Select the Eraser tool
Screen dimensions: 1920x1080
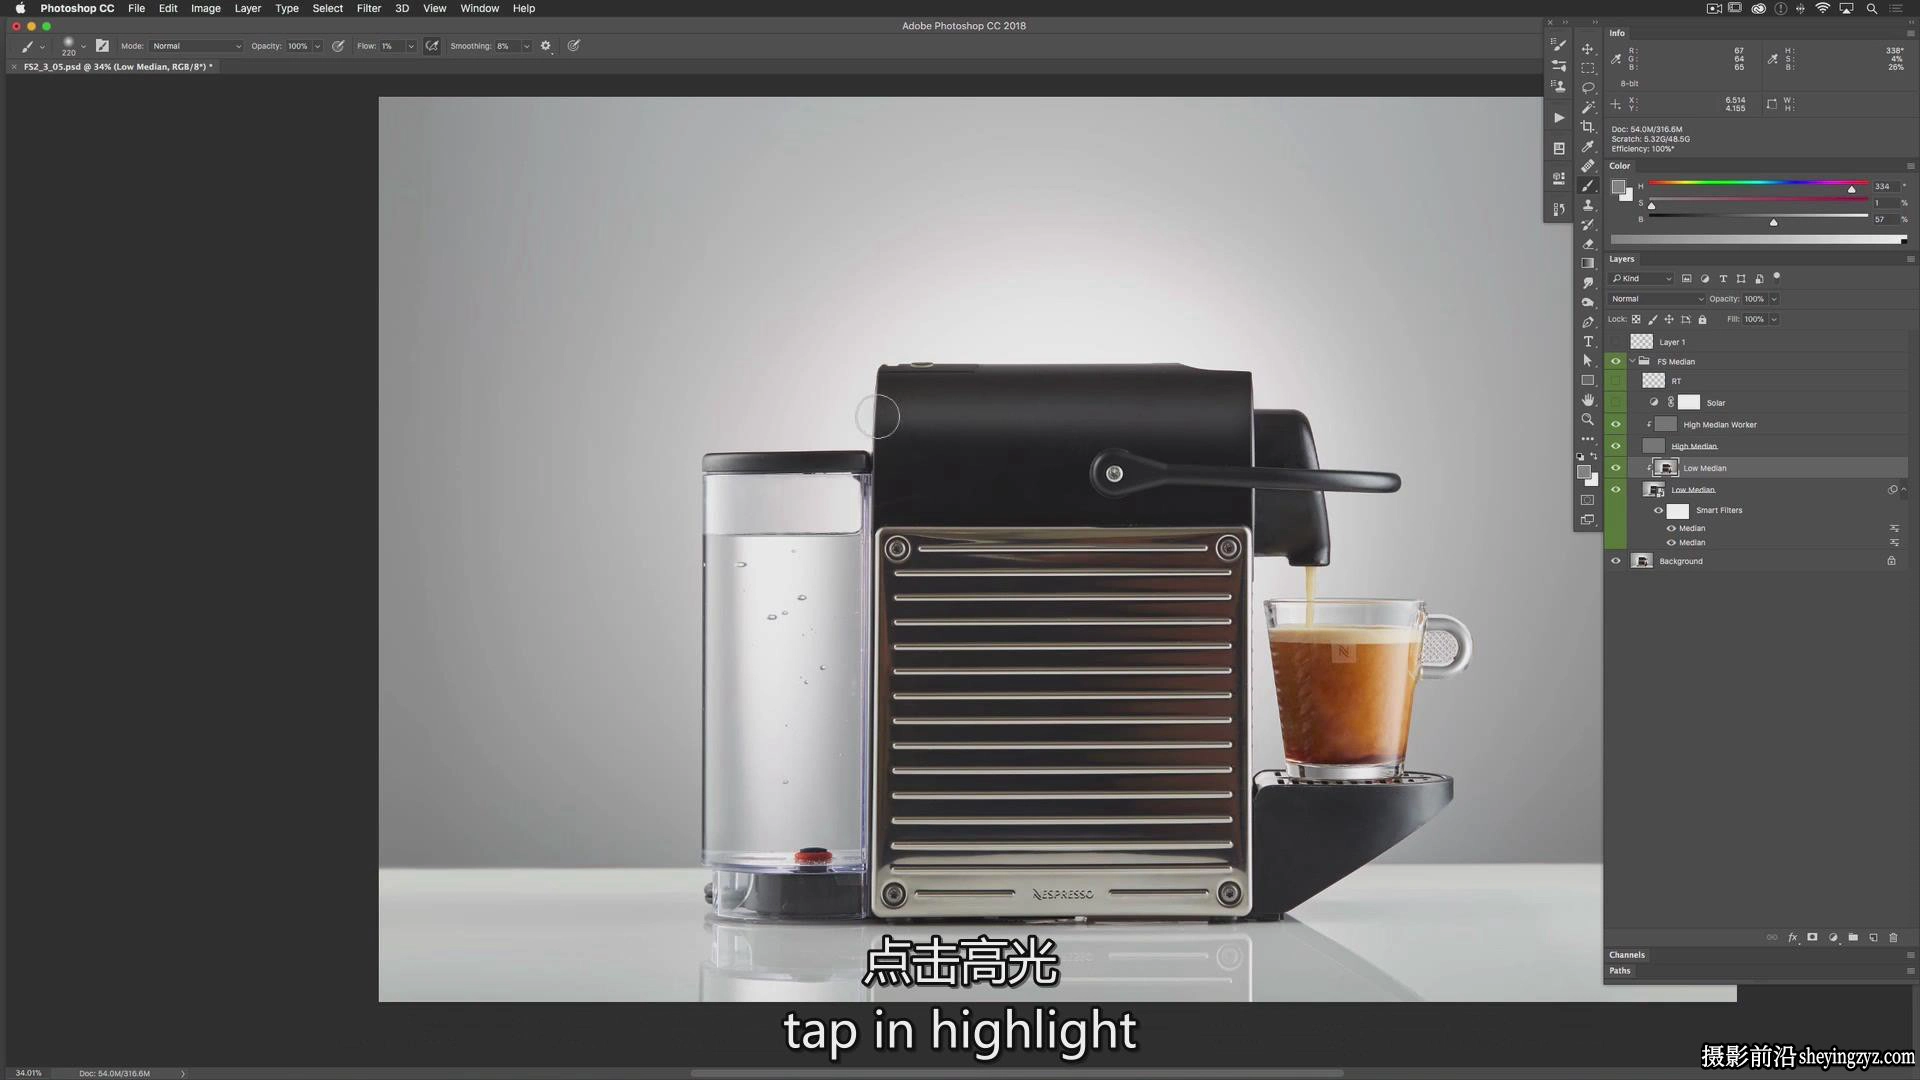[x=1587, y=244]
